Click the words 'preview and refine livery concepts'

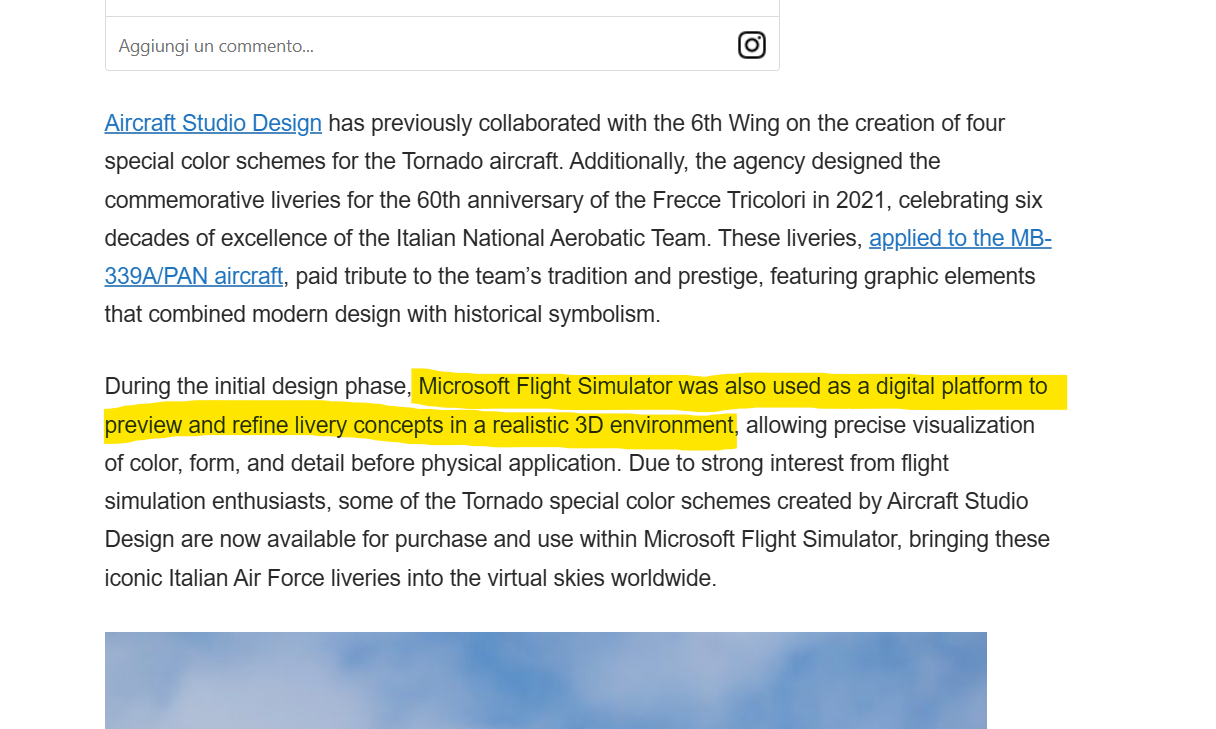pyautogui.click(x=274, y=425)
